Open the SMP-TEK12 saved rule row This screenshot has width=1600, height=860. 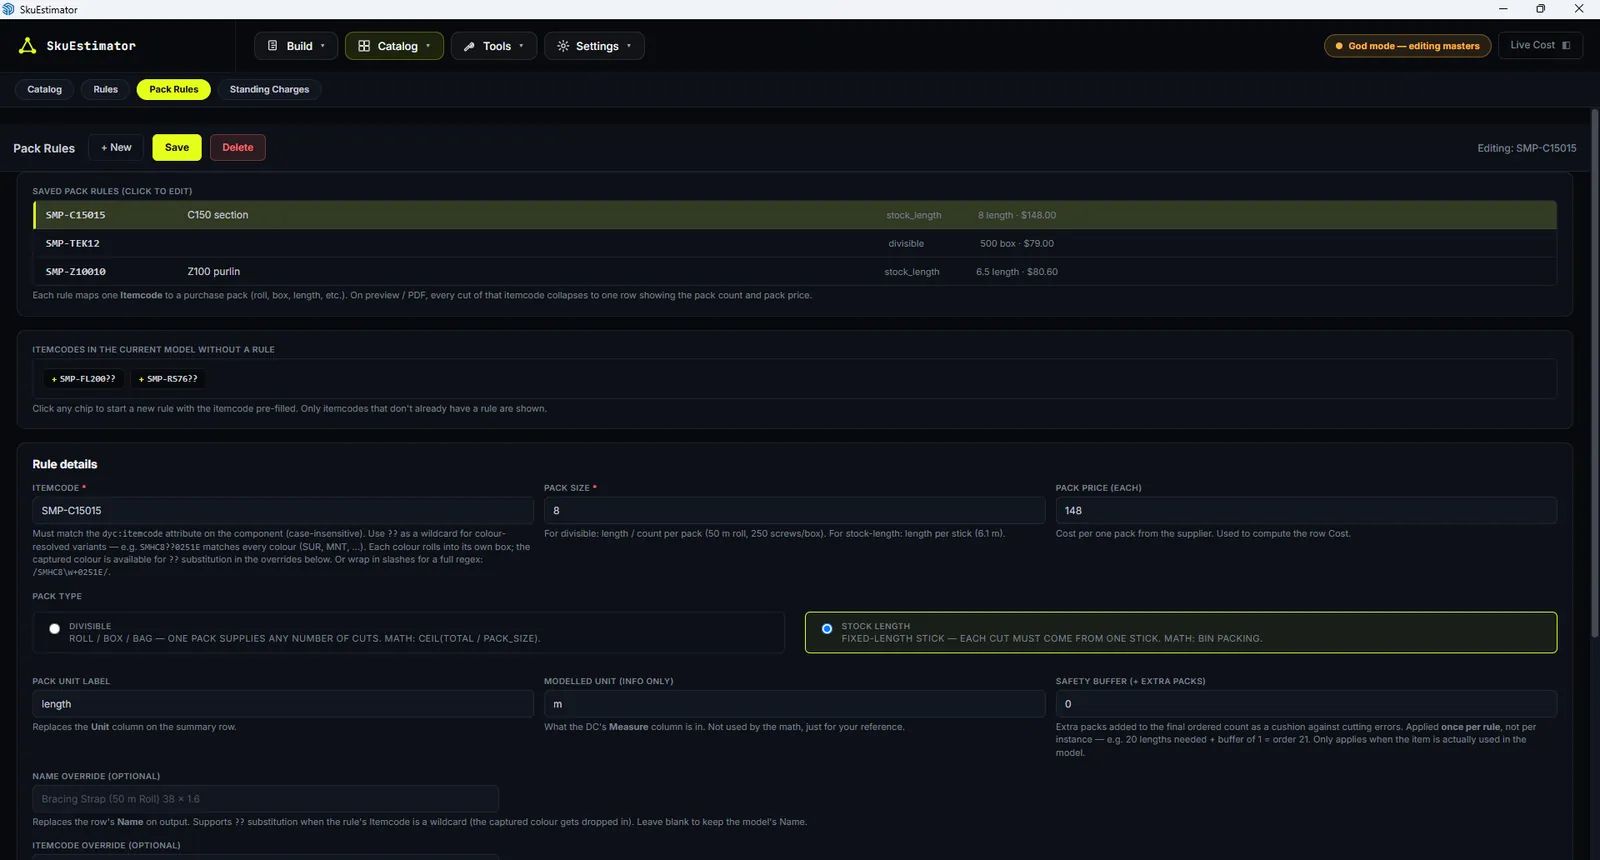click(795, 243)
